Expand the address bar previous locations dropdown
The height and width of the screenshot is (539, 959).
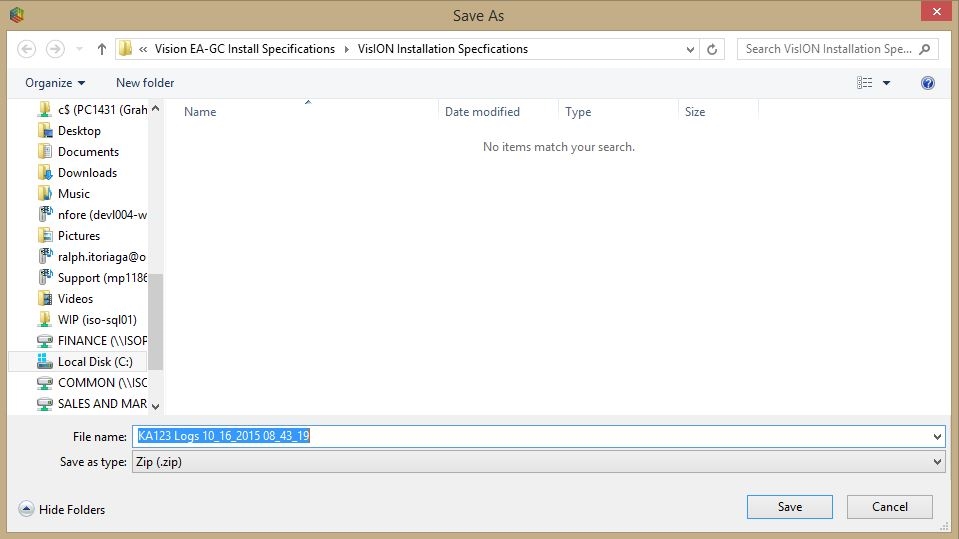[691, 49]
